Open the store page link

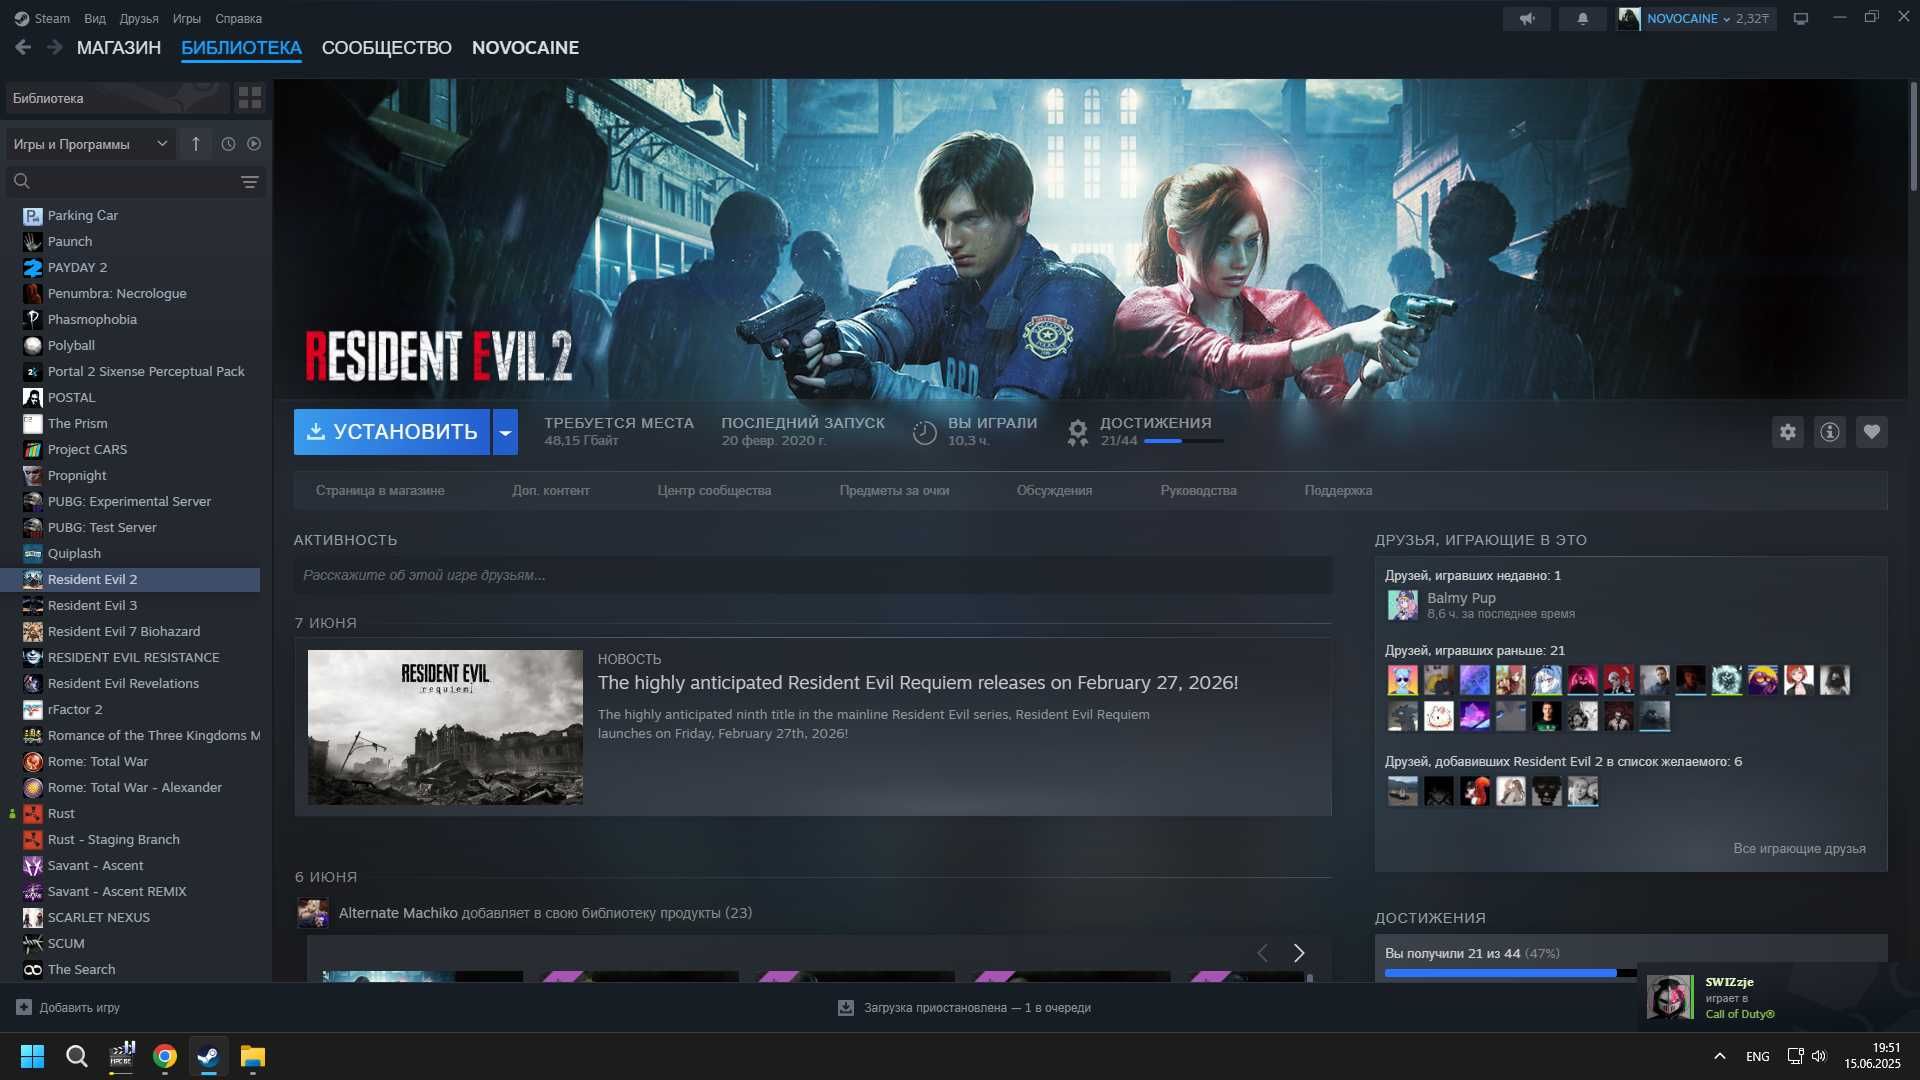pyautogui.click(x=380, y=490)
